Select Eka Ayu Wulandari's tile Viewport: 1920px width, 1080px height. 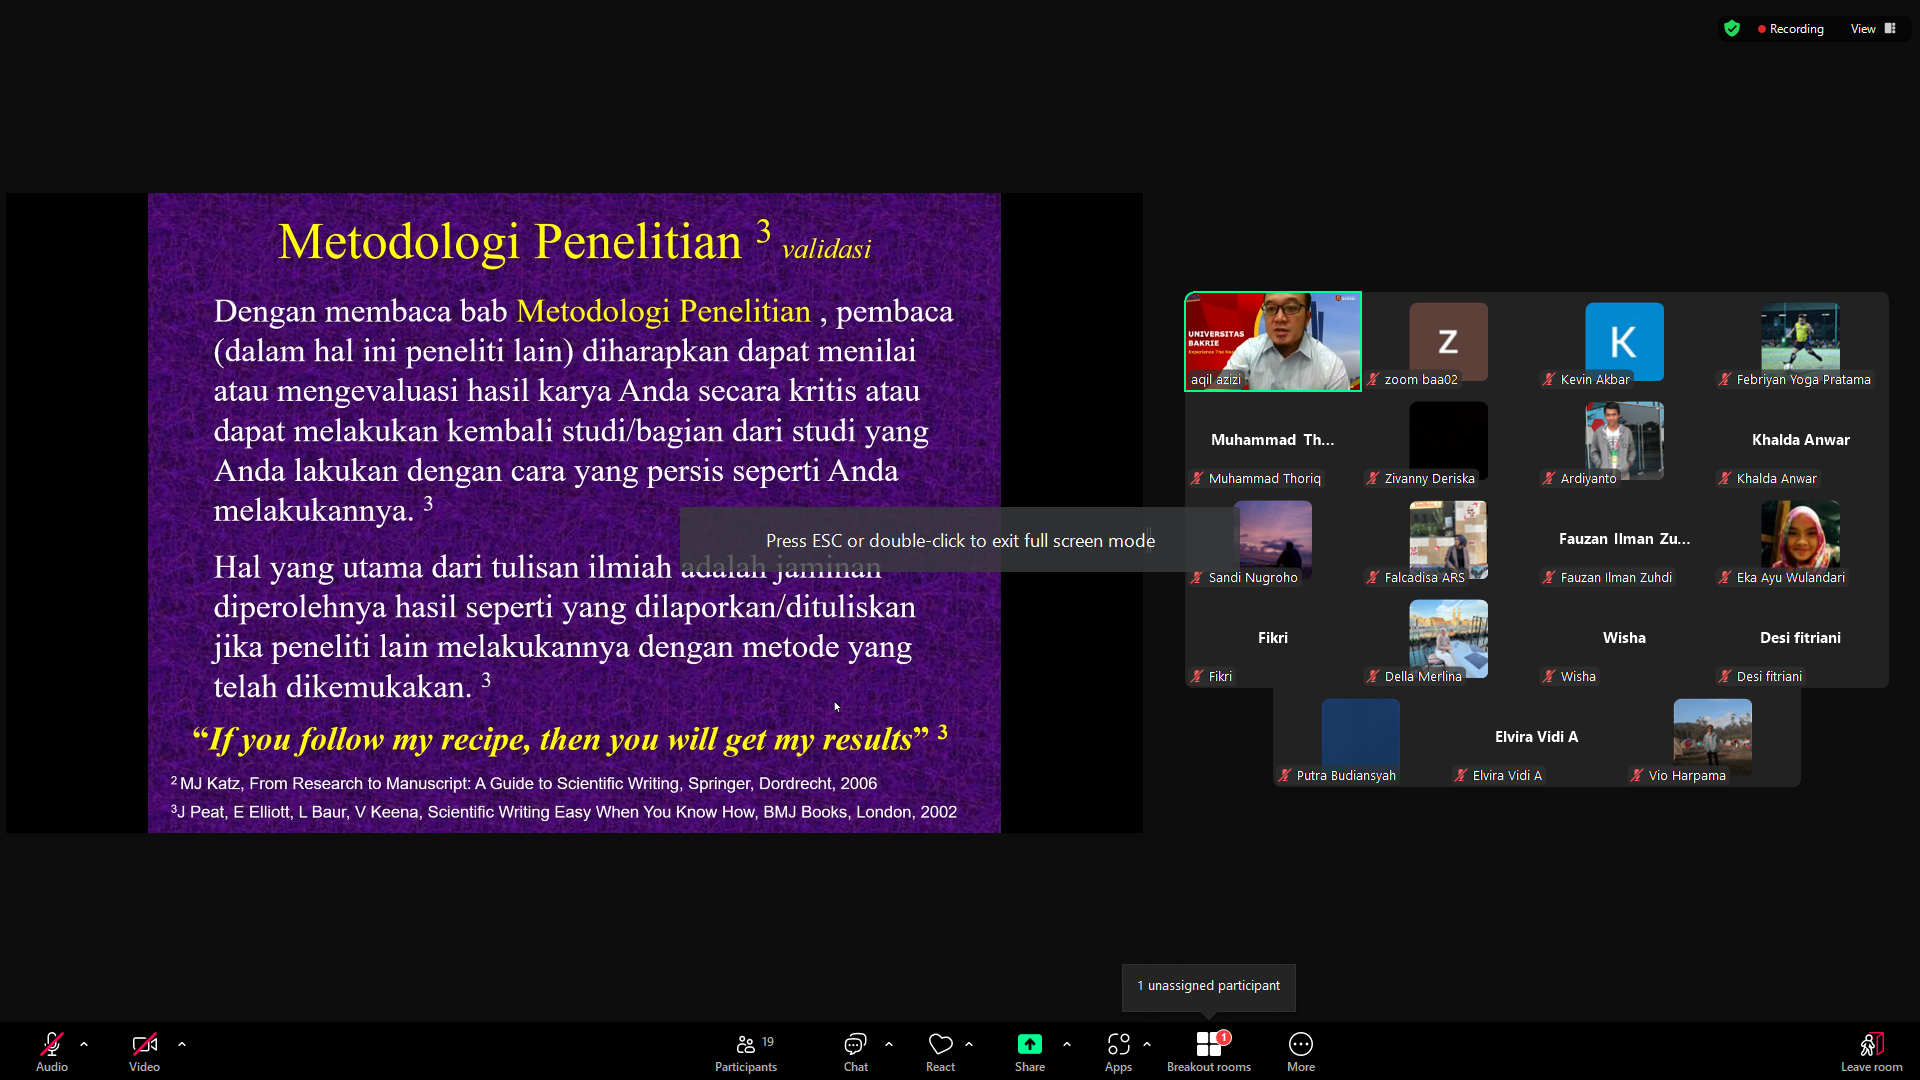(1801, 539)
